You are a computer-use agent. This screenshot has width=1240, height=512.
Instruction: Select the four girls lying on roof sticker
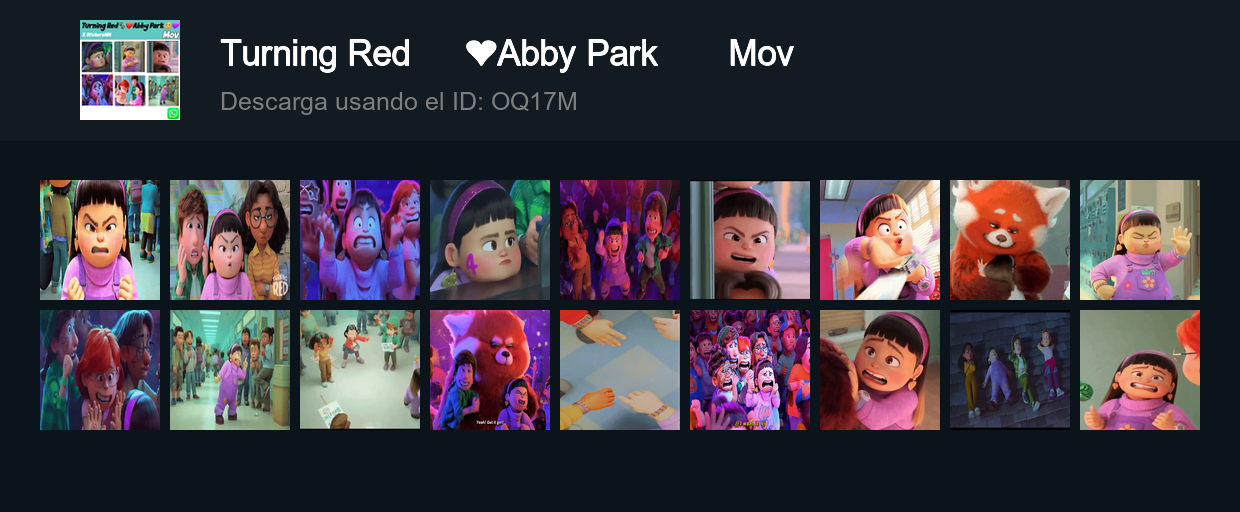coord(1010,370)
